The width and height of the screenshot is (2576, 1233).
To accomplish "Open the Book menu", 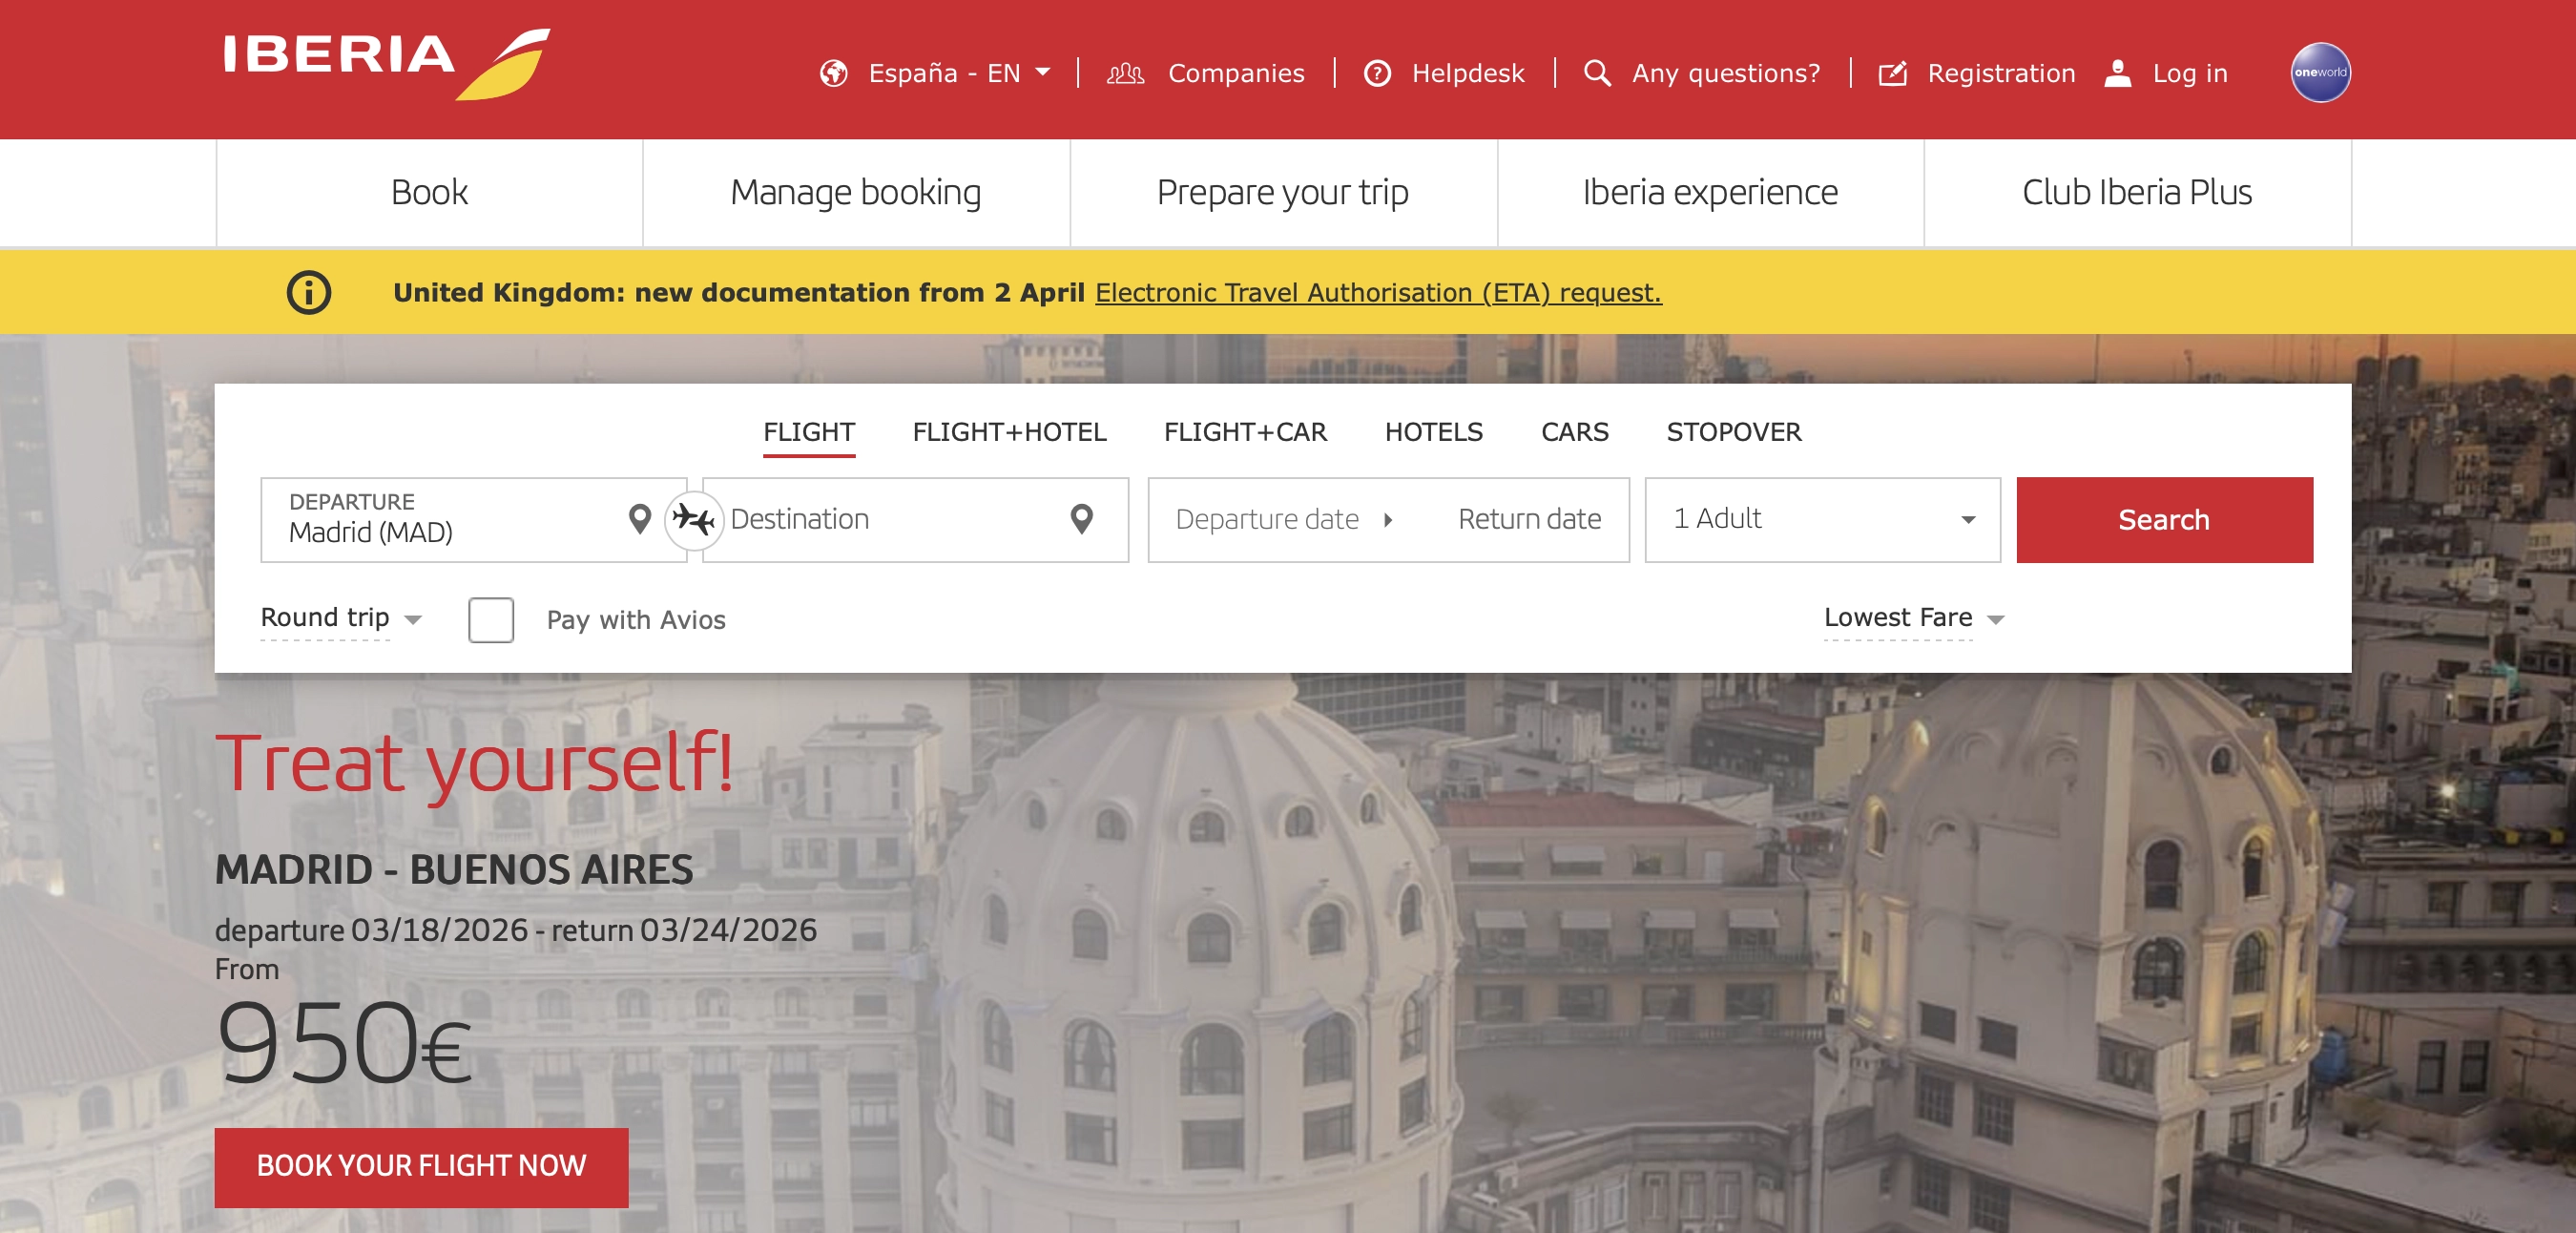I will 429,193.
